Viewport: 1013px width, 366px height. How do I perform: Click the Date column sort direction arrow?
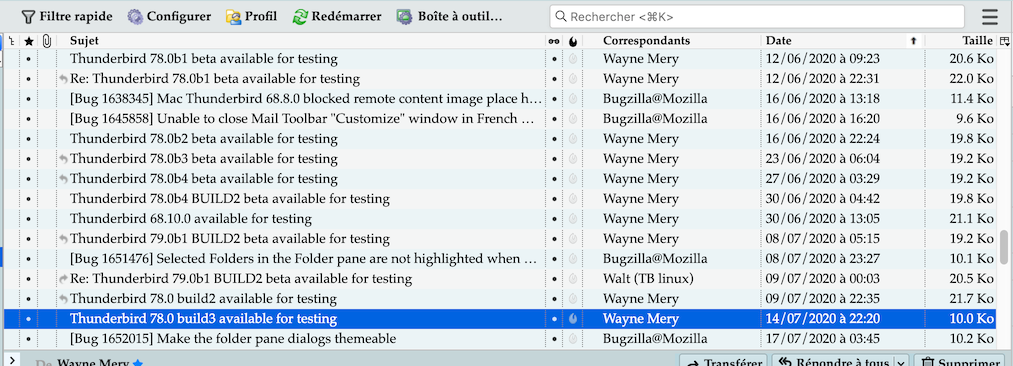tap(914, 41)
